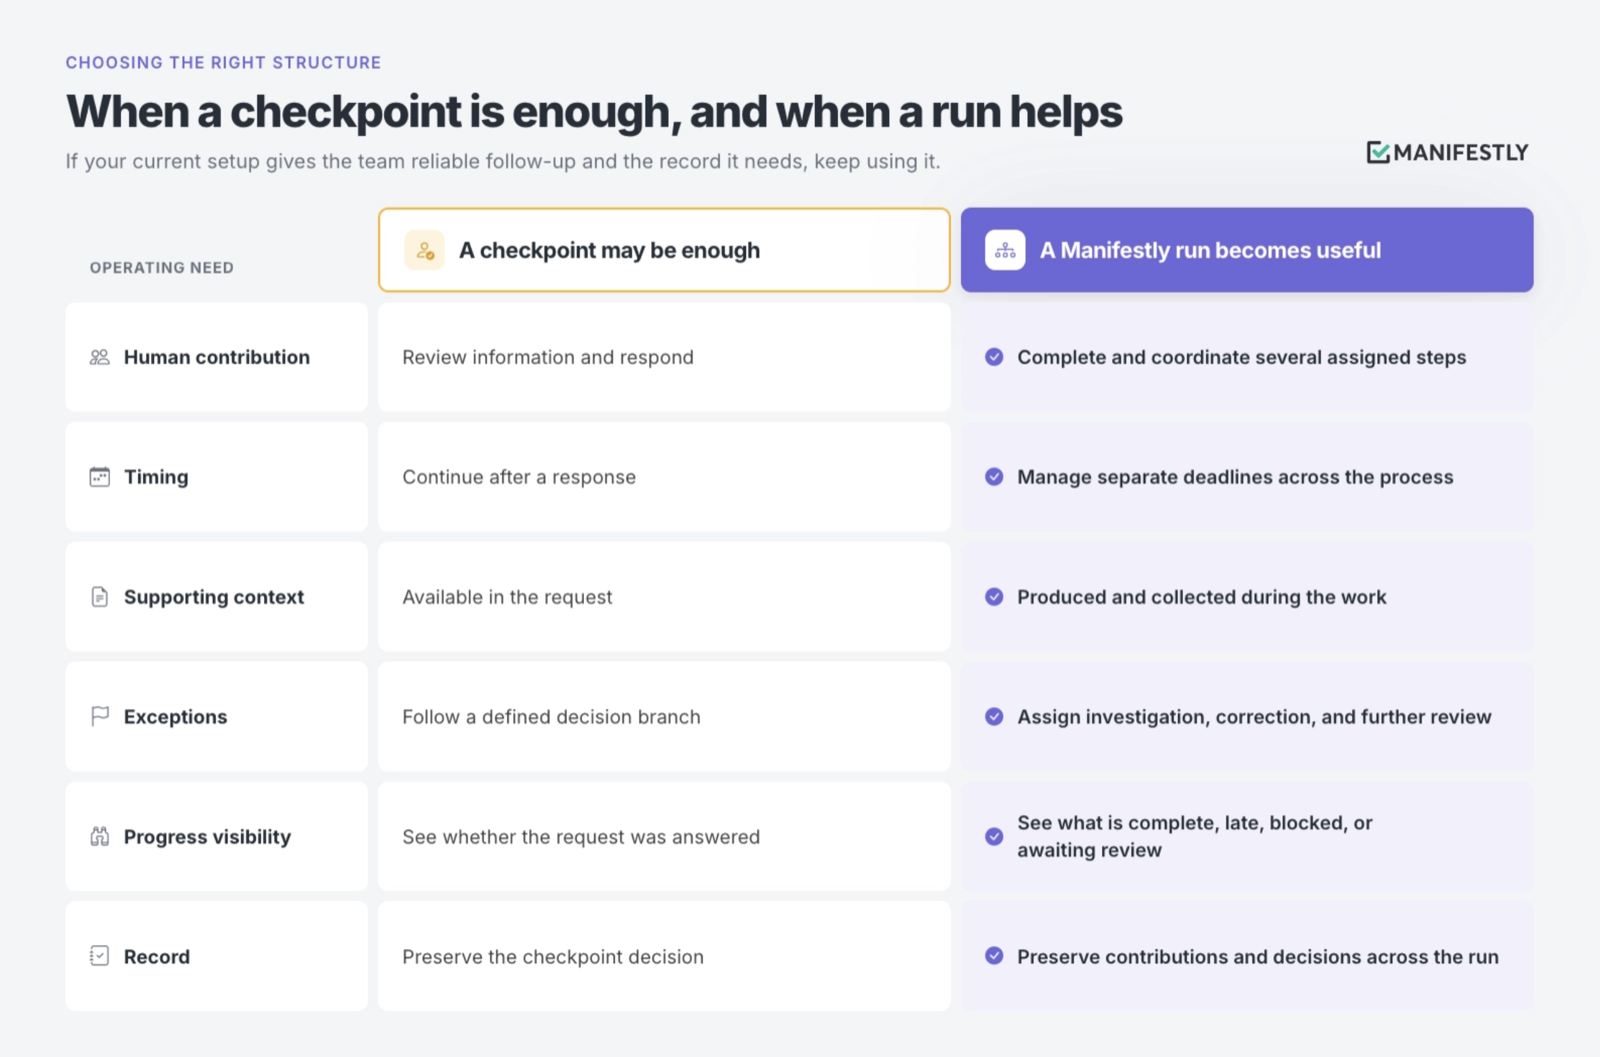This screenshot has width=1600, height=1057.
Task: Click the person-check icon in the checkpoint header
Action: point(425,250)
